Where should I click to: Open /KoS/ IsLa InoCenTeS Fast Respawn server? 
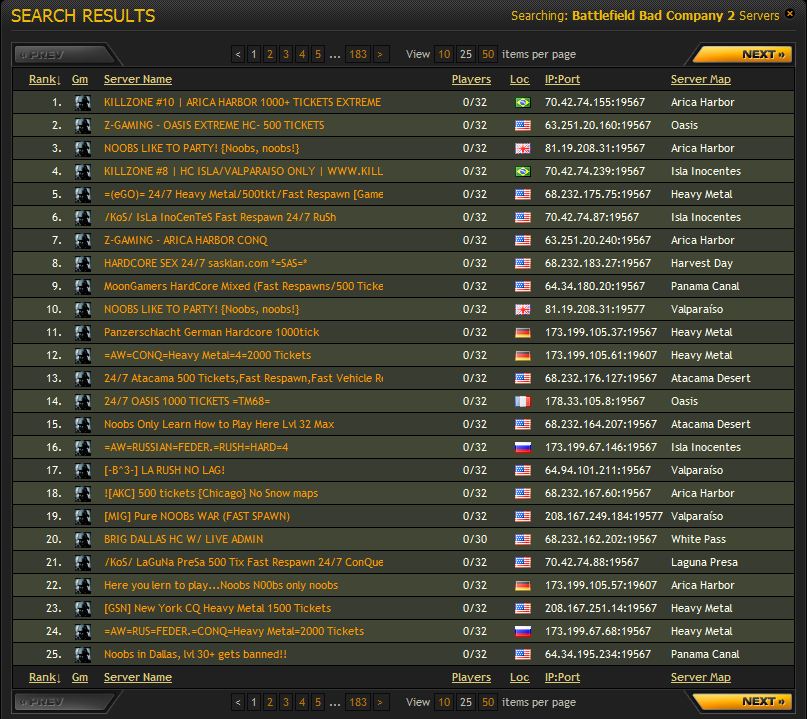[x=220, y=217]
